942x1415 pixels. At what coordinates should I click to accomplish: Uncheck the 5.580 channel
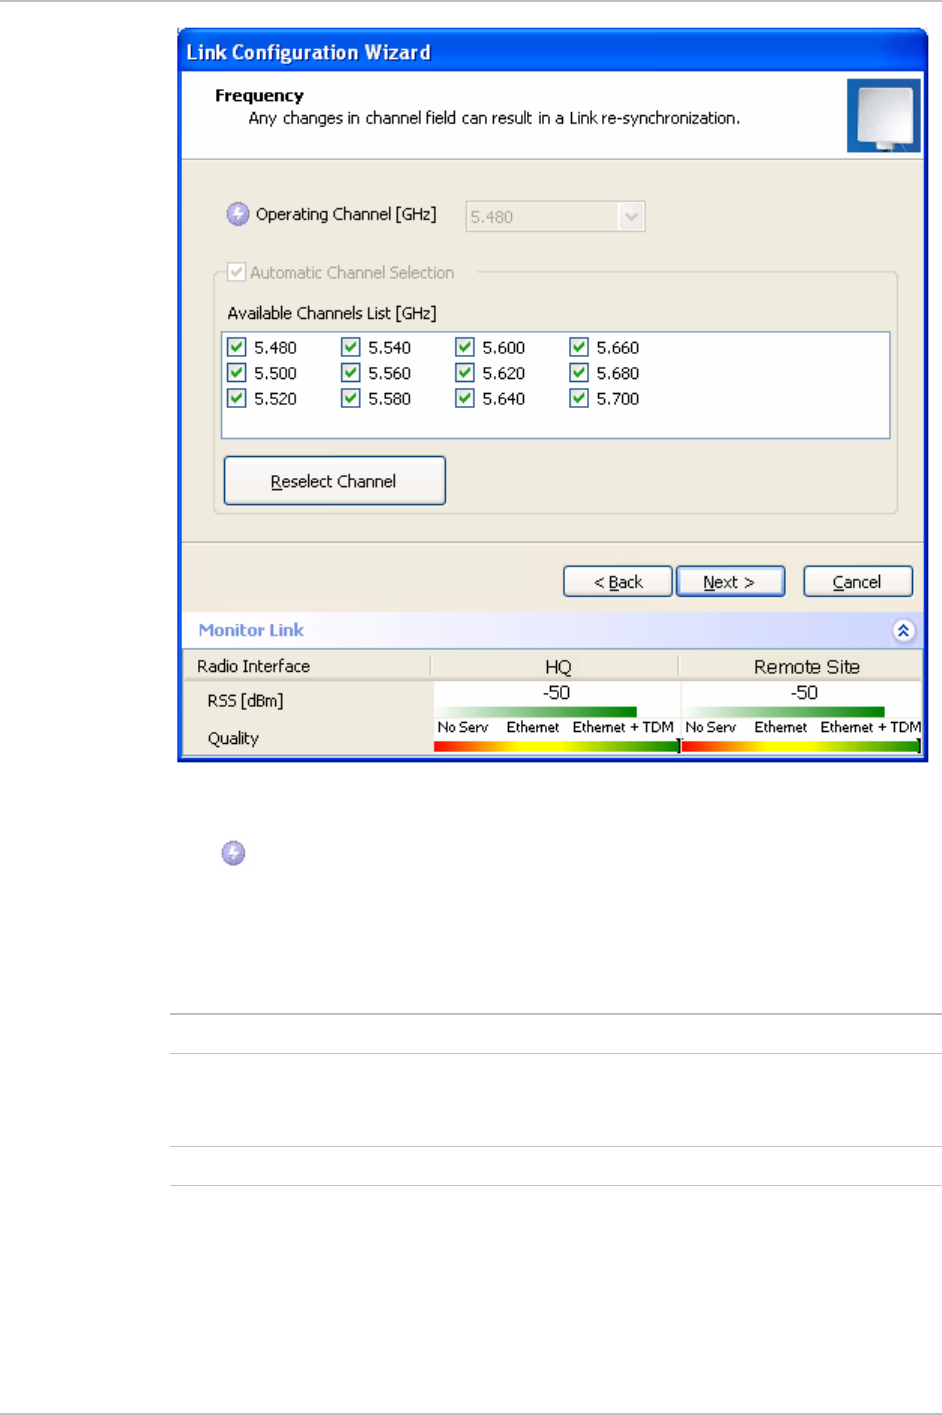coord(350,398)
